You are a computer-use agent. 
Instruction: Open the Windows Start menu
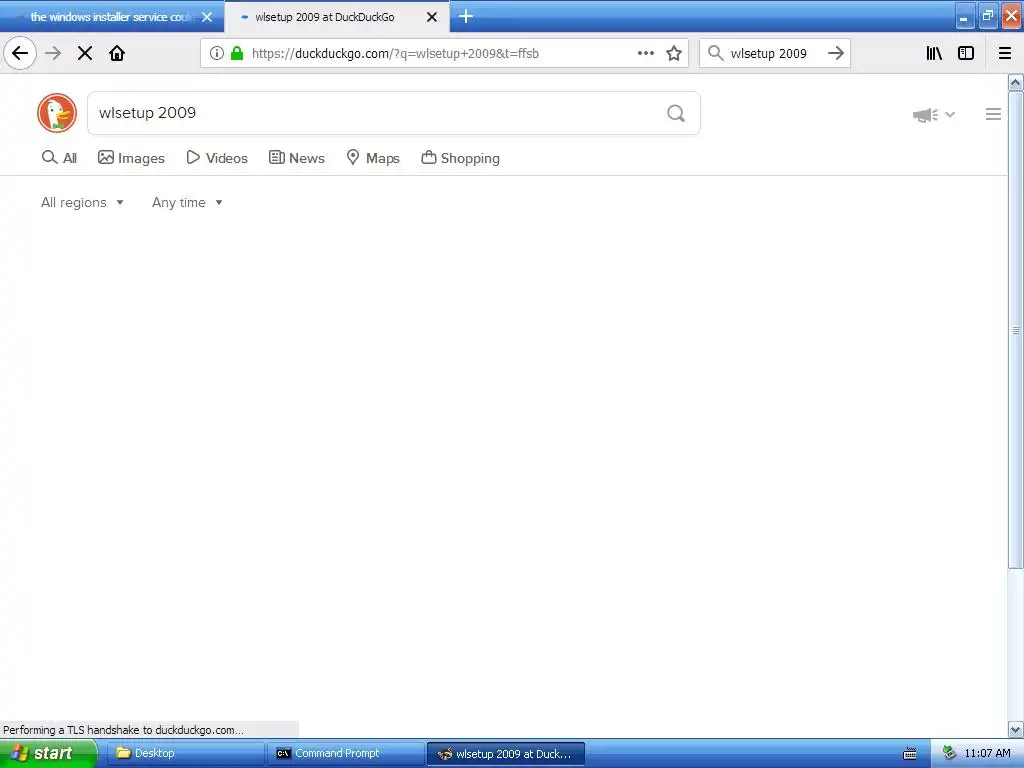pyautogui.click(x=48, y=754)
